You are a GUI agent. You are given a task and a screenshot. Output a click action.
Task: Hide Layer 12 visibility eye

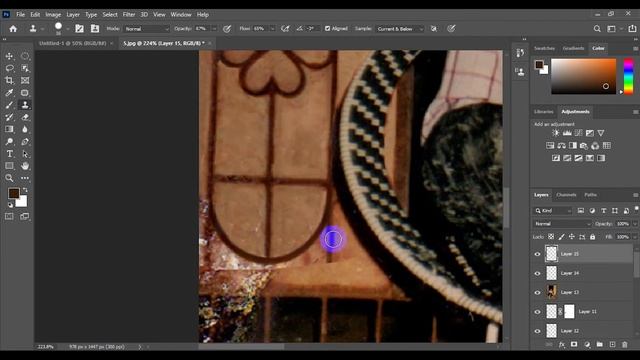tap(537, 331)
